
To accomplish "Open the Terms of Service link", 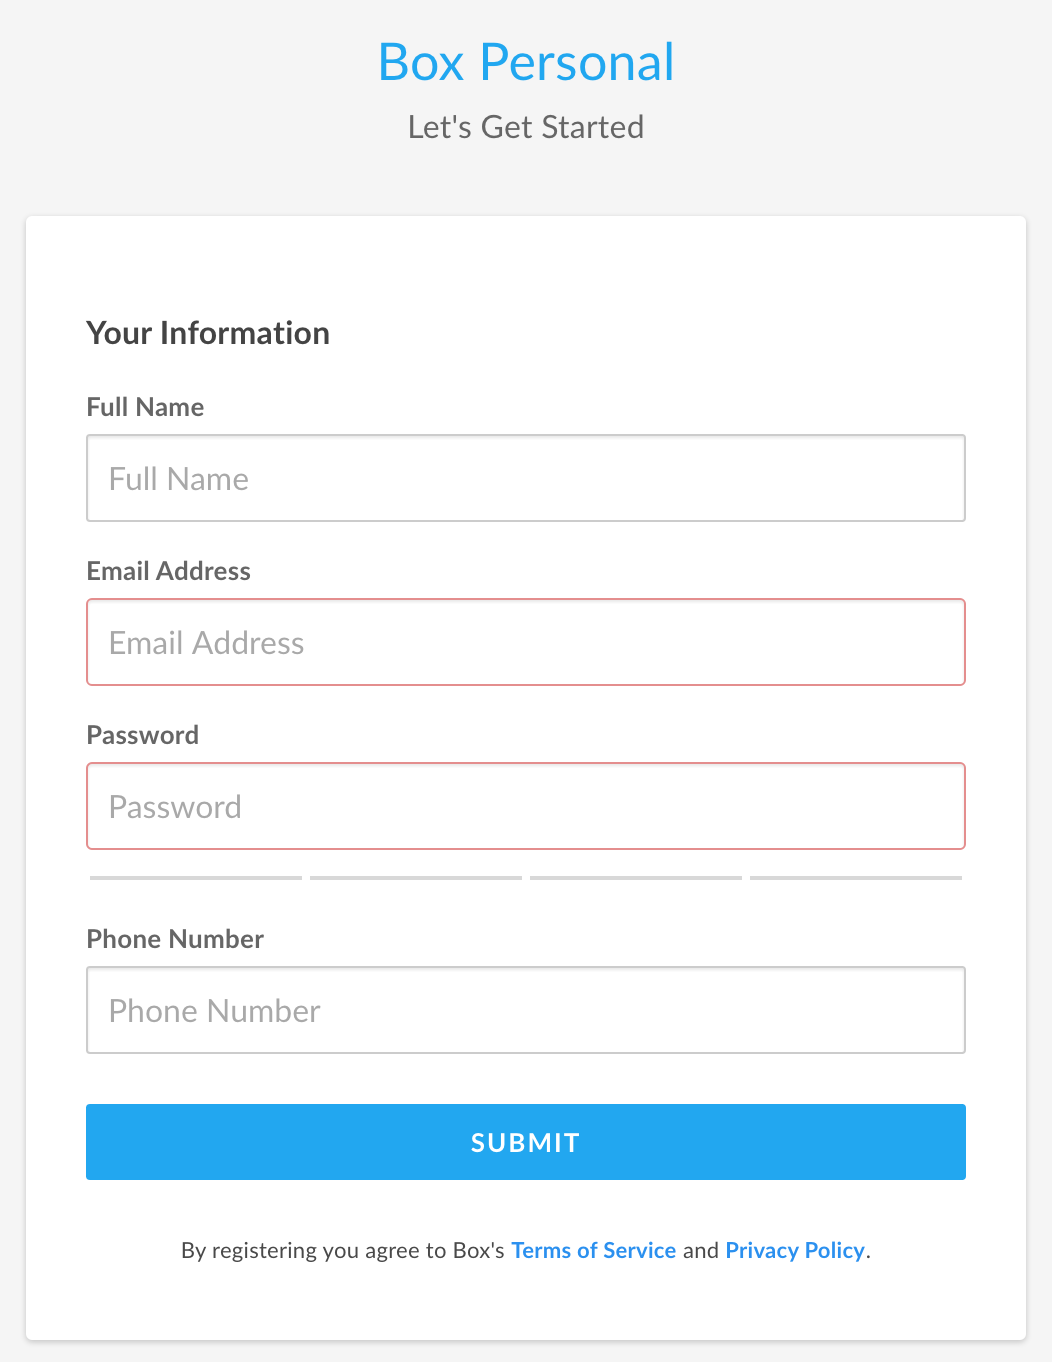I will (594, 1250).
